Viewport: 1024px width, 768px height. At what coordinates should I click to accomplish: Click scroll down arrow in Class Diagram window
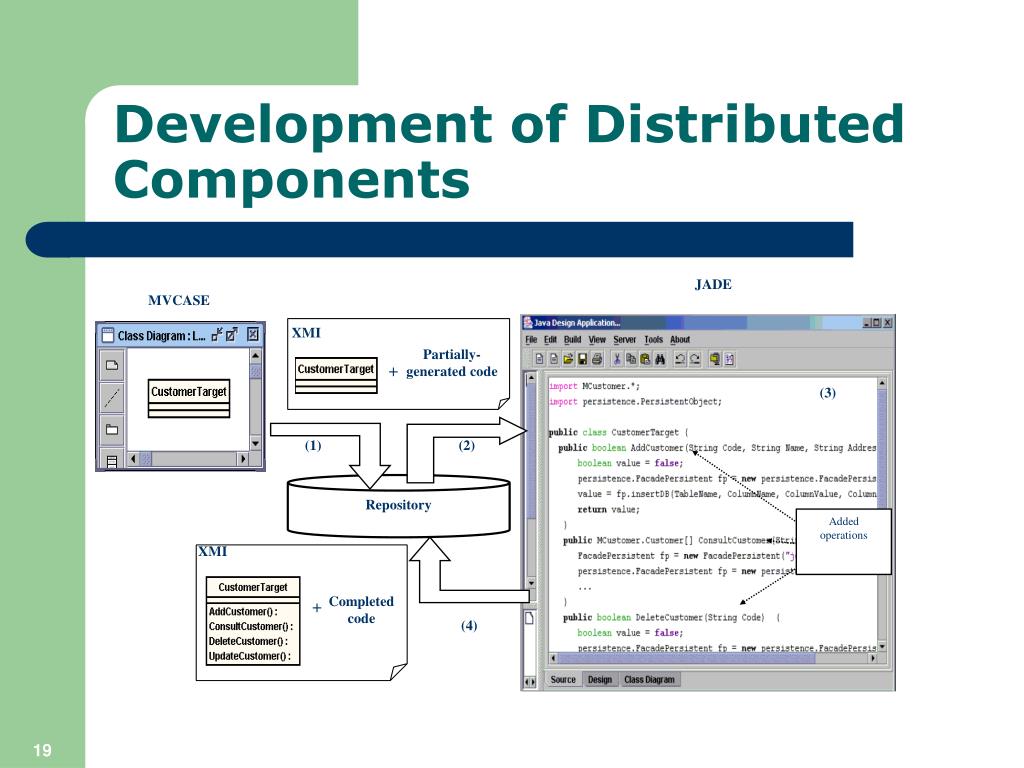(x=255, y=443)
